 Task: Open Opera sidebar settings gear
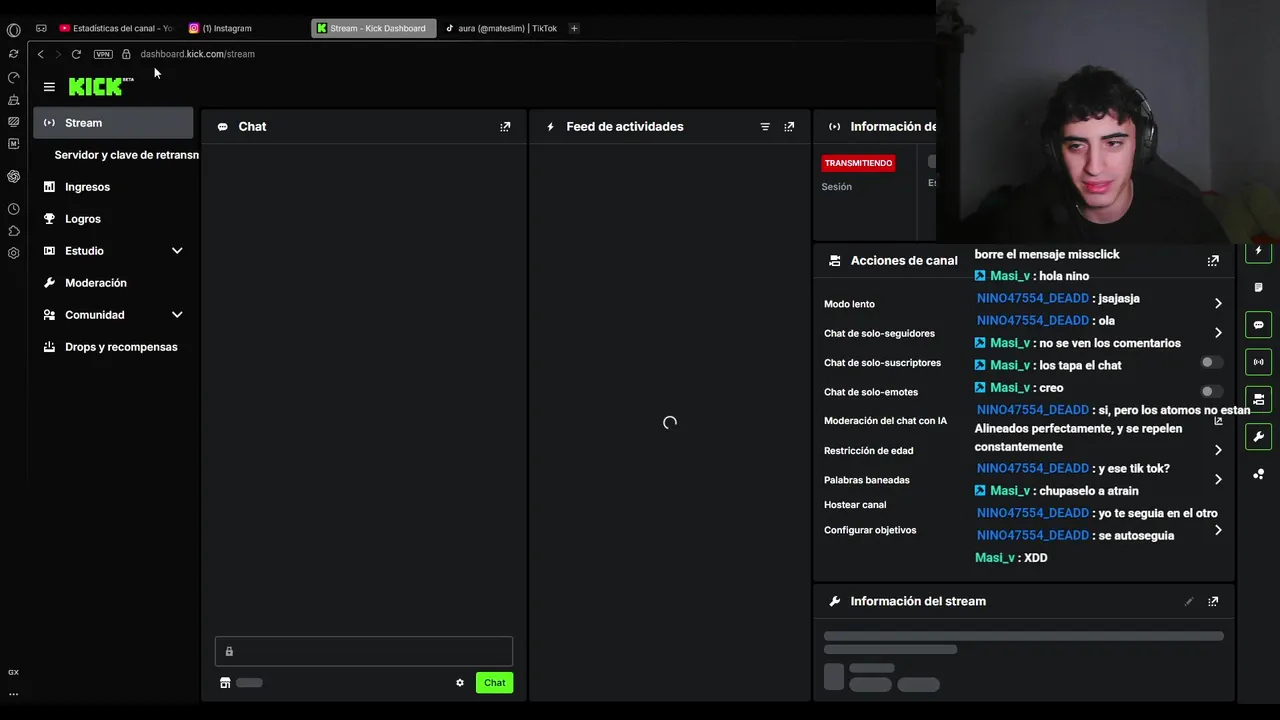click(13, 253)
